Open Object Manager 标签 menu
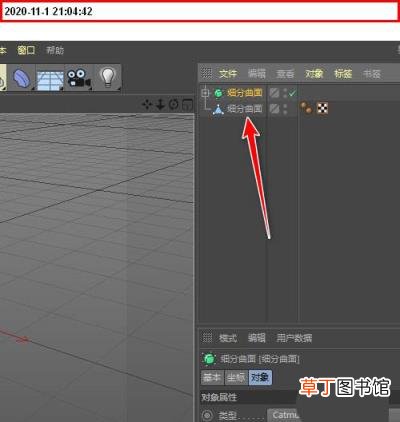Image resolution: width=400 pixels, height=422 pixels. [x=343, y=74]
